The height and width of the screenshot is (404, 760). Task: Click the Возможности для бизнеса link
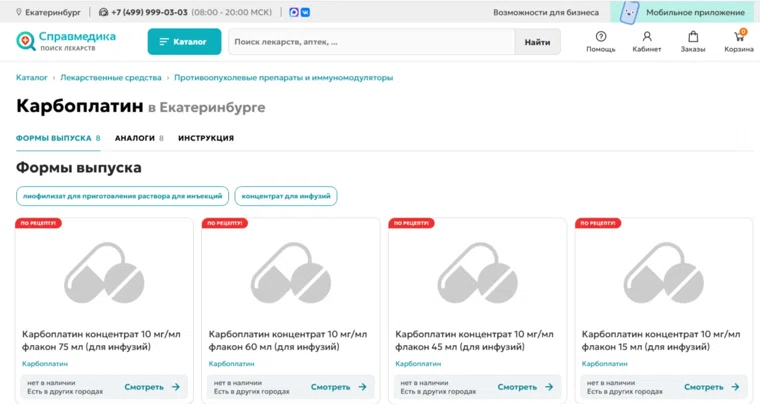point(546,12)
